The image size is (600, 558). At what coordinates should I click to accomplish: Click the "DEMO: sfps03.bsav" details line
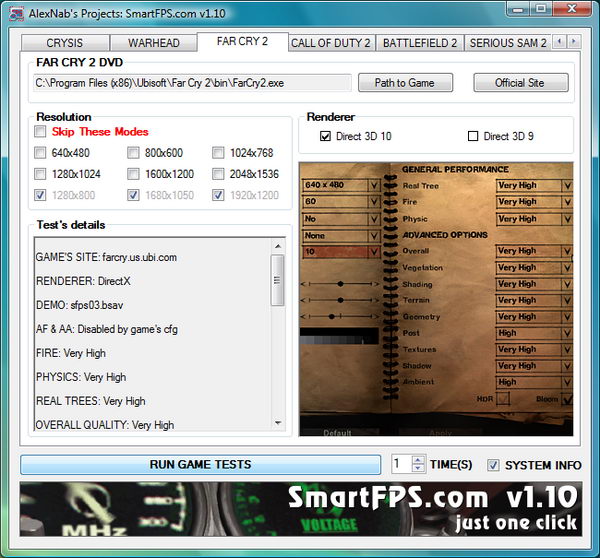80,305
